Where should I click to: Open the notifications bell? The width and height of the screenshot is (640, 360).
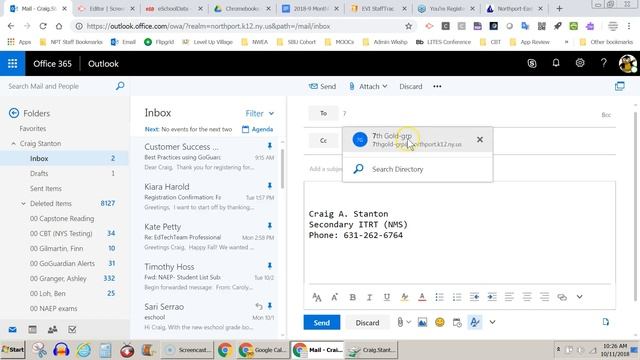[x=556, y=63]
